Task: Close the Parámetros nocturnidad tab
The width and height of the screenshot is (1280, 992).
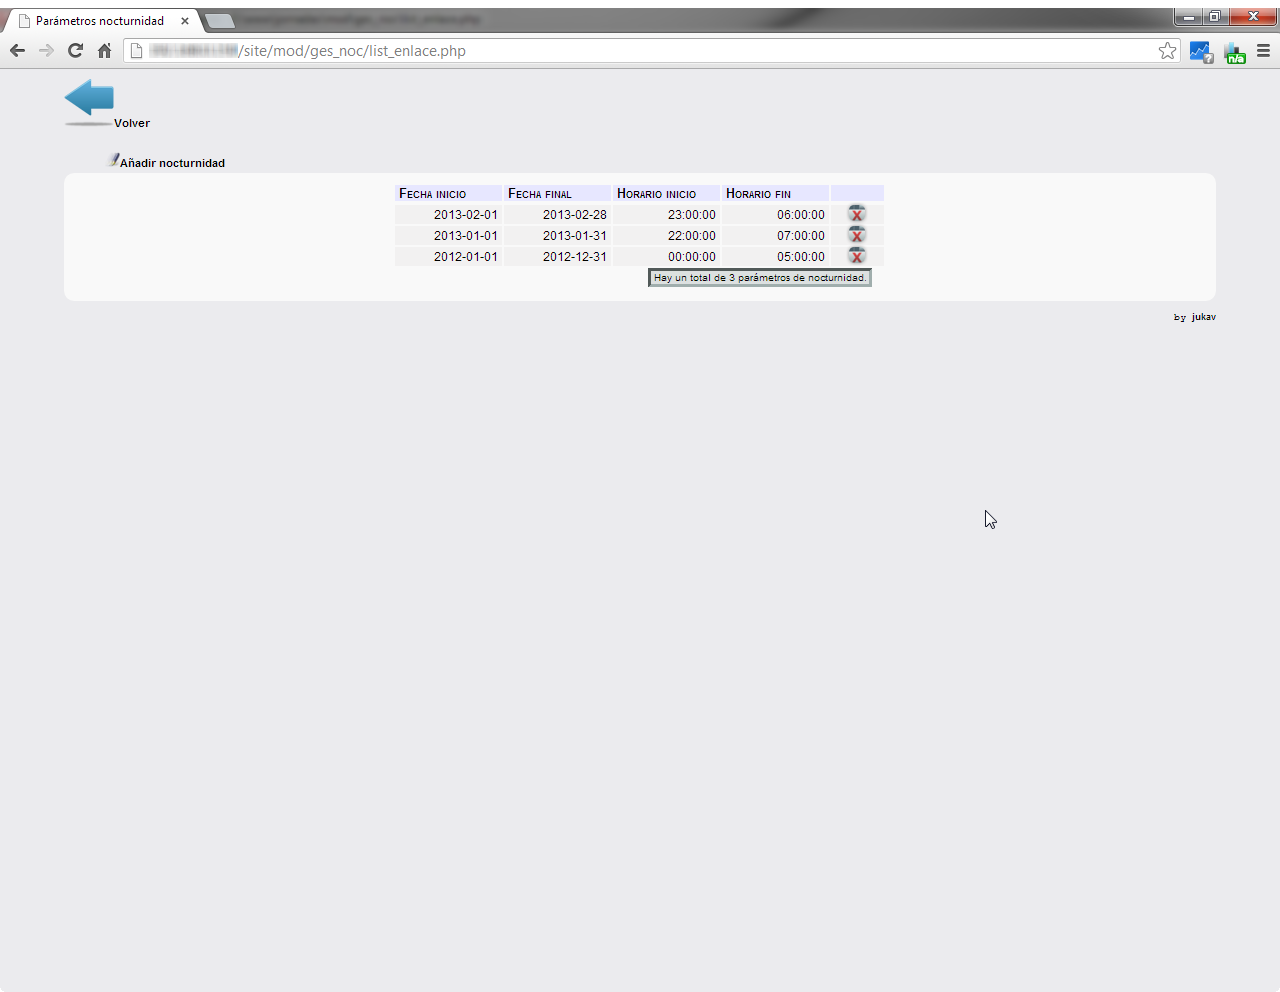Action: [185, 21]
